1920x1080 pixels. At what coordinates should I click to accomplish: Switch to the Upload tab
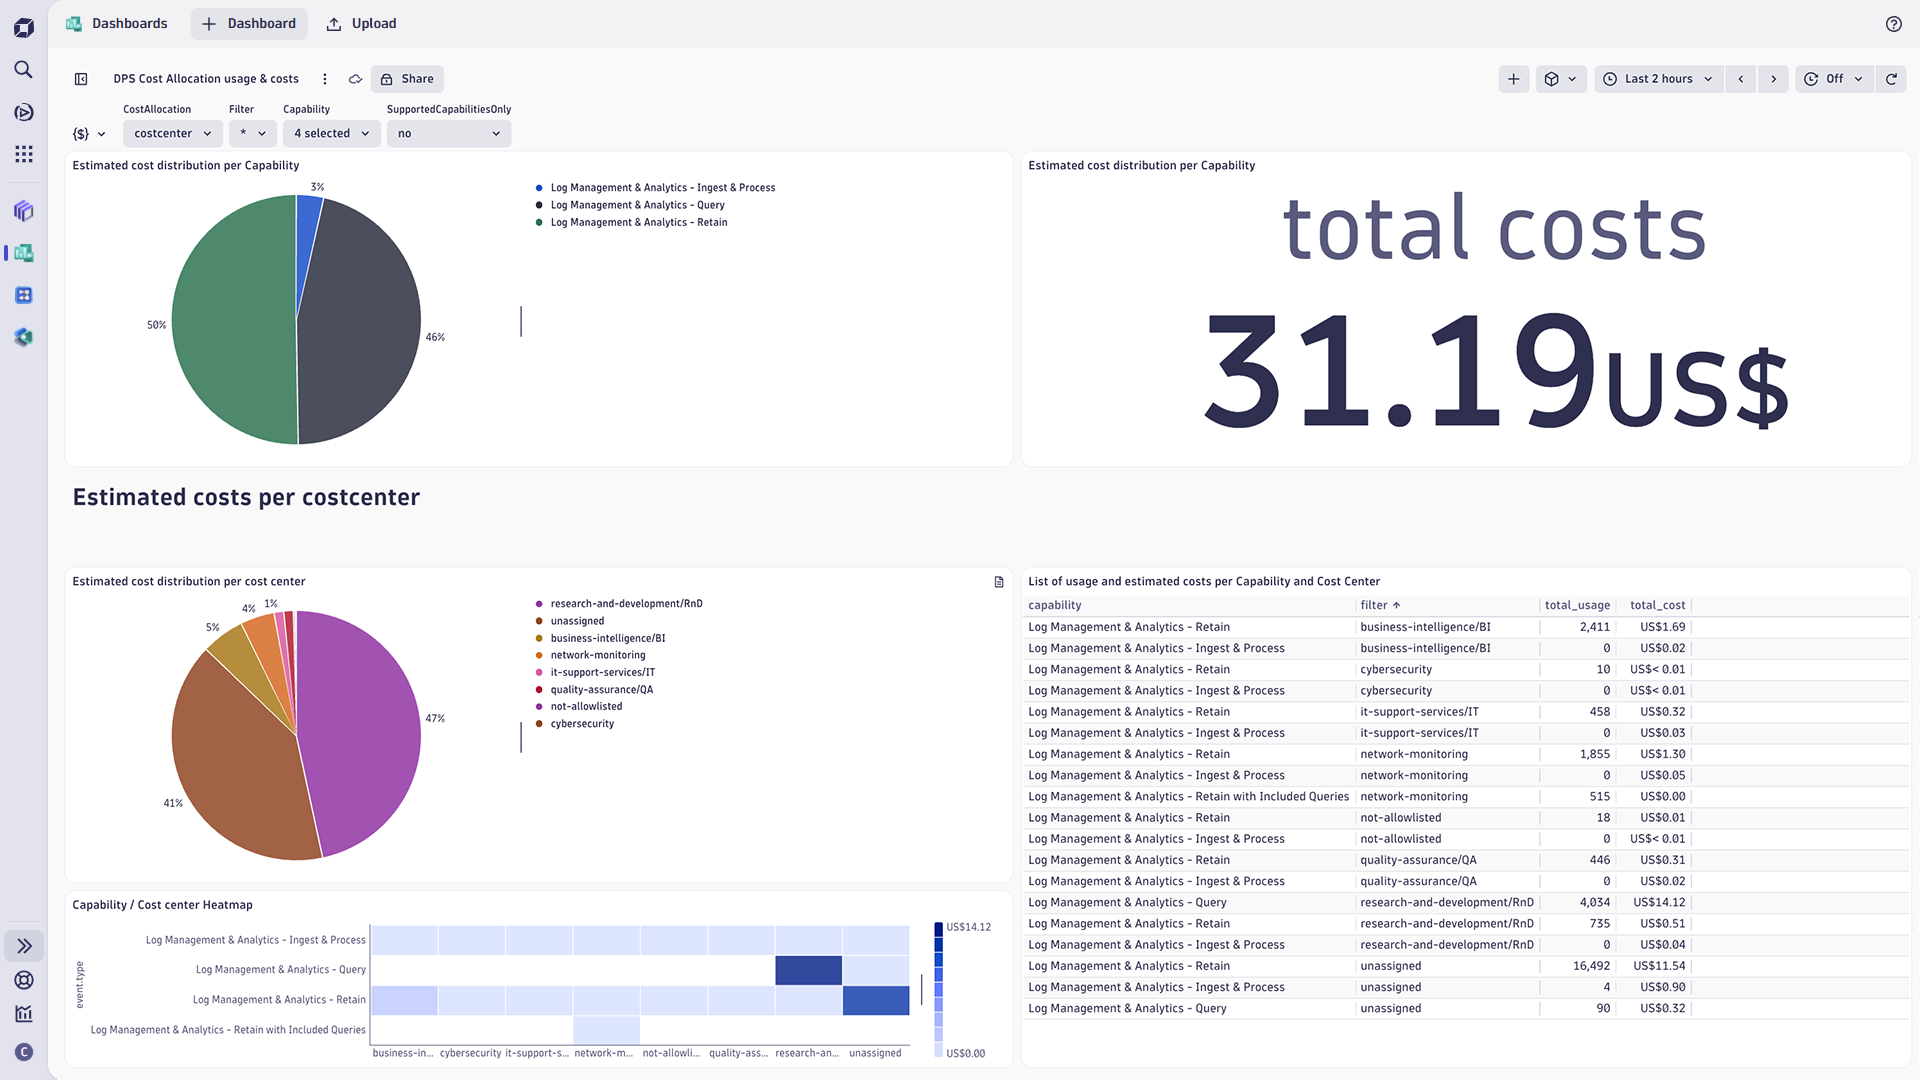coord(361,23)
